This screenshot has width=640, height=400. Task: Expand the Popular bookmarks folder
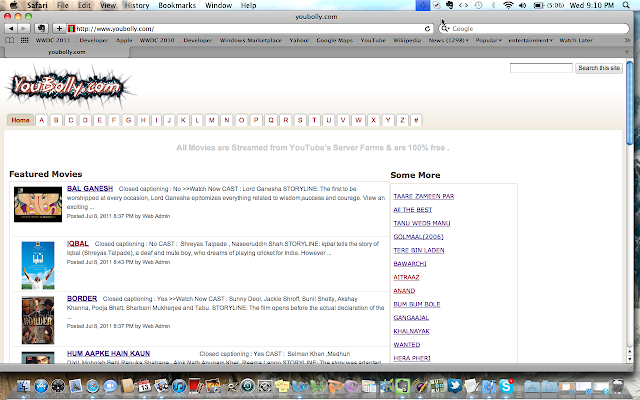point(488,40)
